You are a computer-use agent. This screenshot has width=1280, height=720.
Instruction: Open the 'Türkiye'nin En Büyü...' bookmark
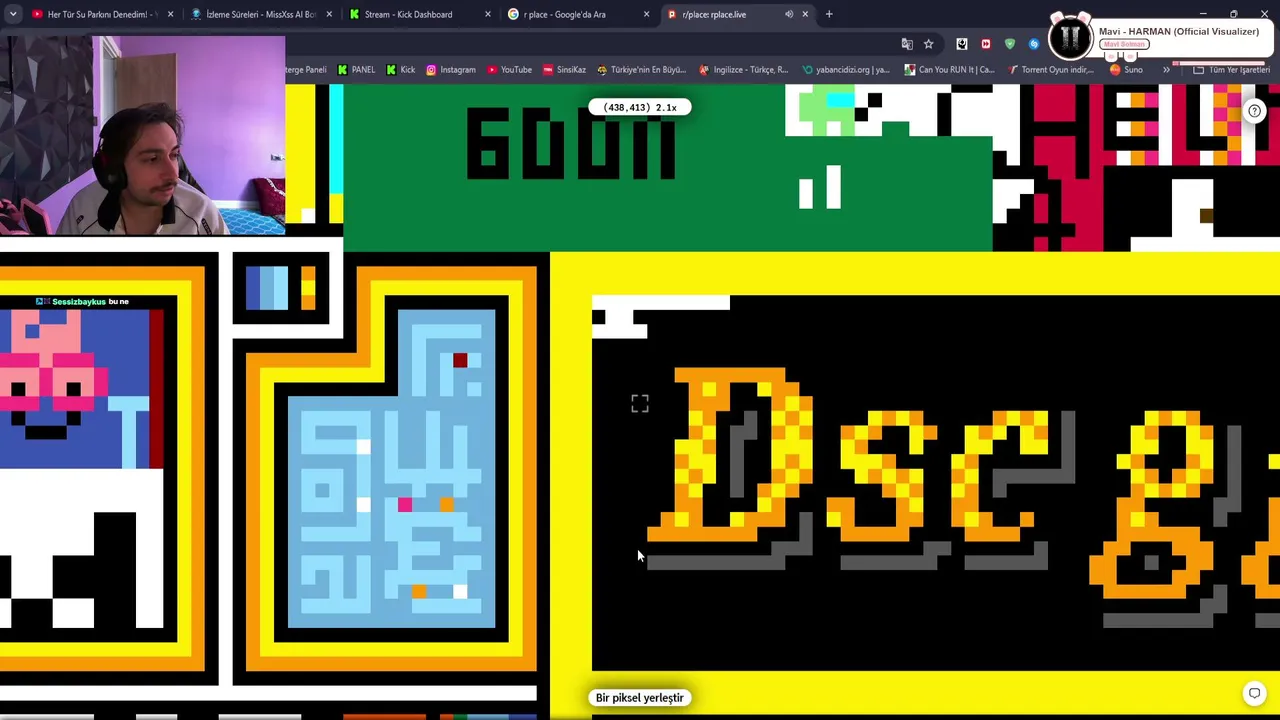641,70
